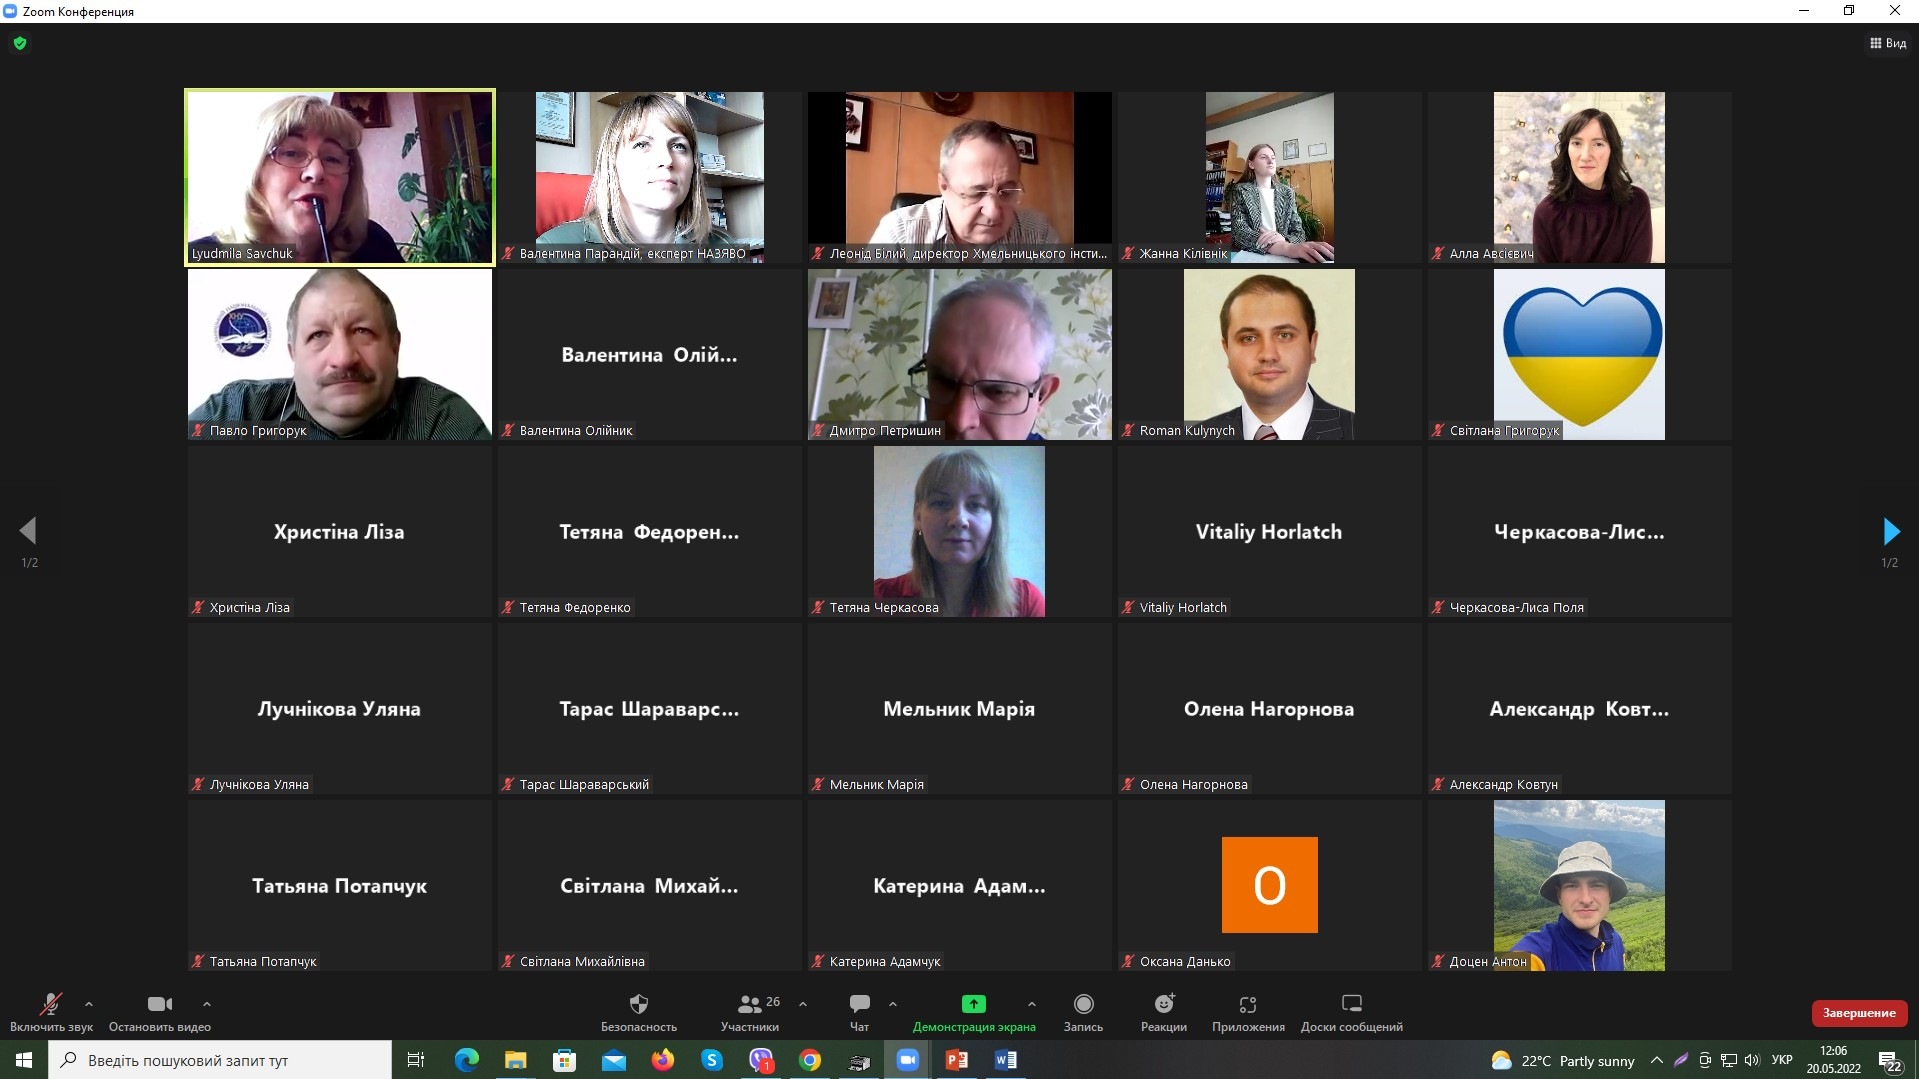This screenshot has height=1079, width=1919.
Task: Open Viber from the taskbar
Action: (x=761, y=1060)
